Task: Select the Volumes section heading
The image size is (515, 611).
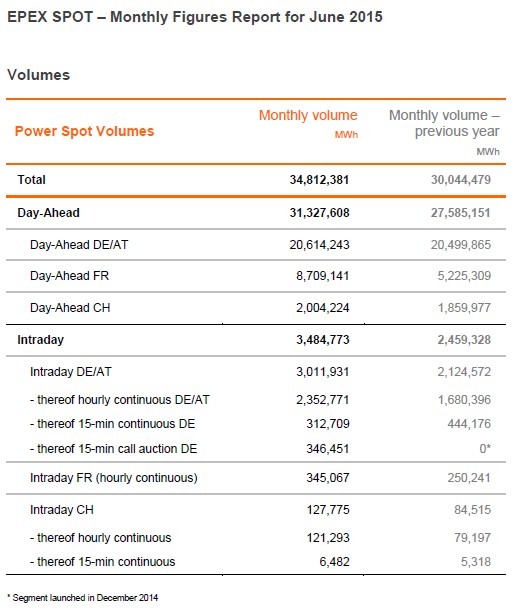Action: (39, 75)
